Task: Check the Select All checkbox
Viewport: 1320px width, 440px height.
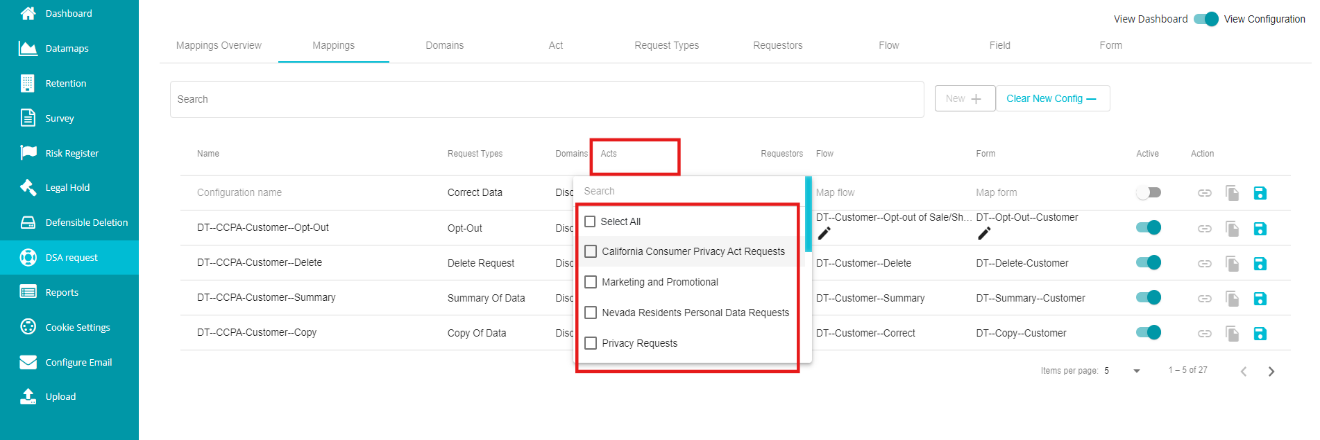Action: (590, 221)
